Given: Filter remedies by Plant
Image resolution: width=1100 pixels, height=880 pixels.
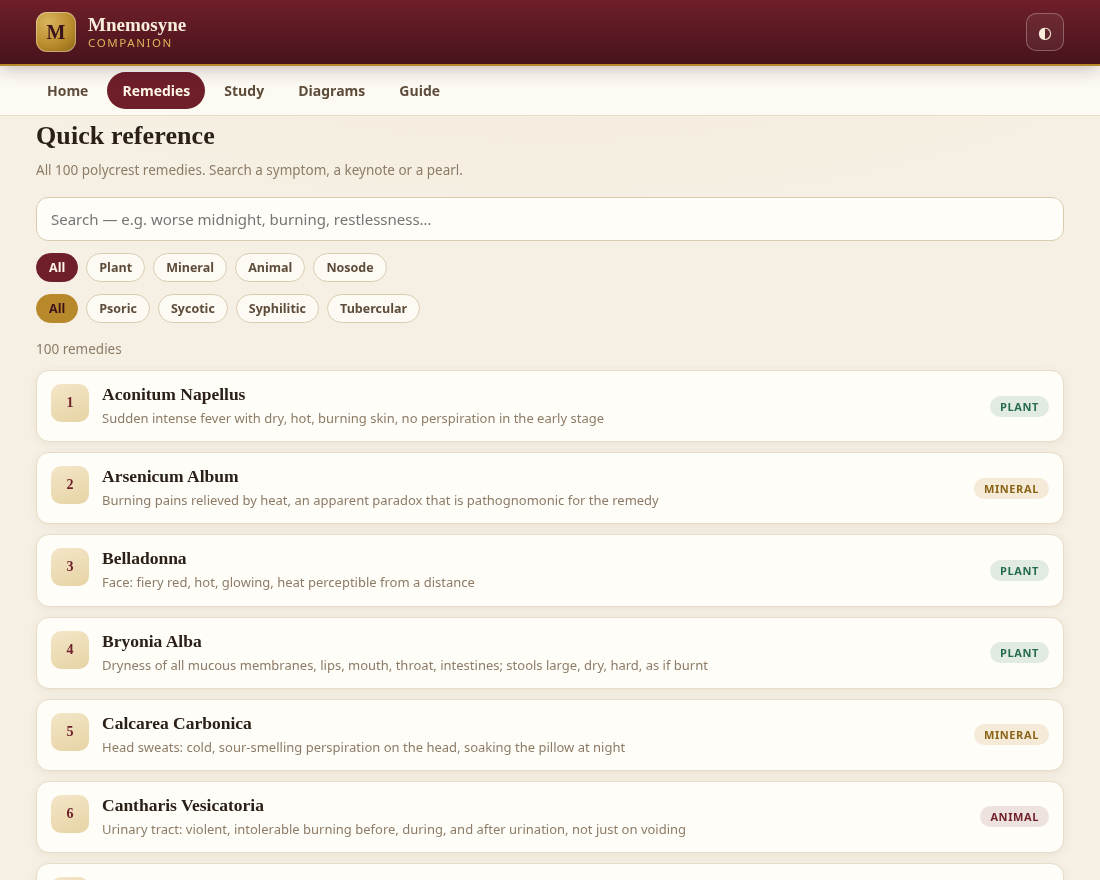Looking at the screenshot, I should point(115,267).
